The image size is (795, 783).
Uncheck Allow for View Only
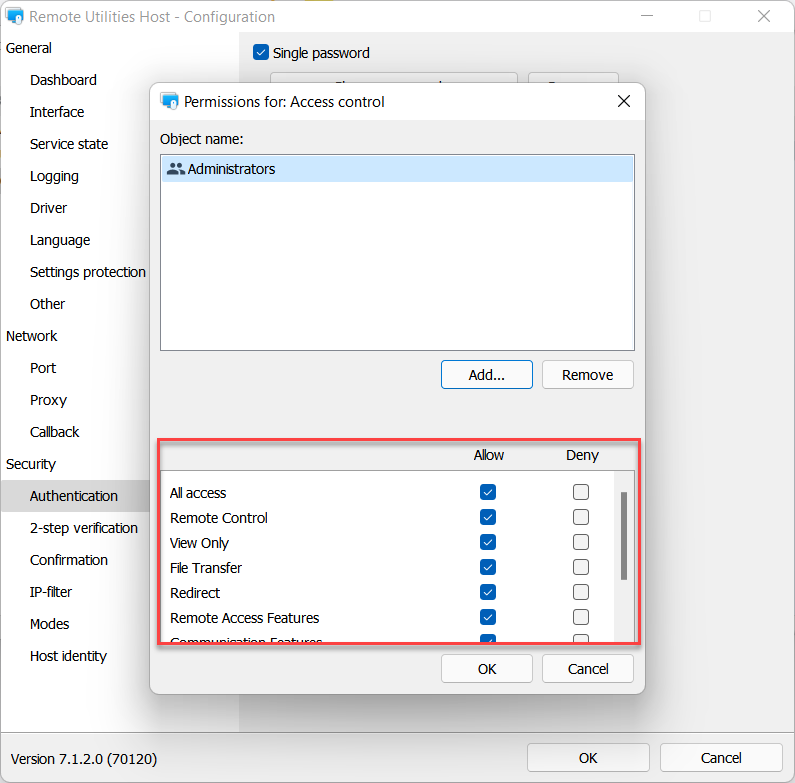coord(488,542)
